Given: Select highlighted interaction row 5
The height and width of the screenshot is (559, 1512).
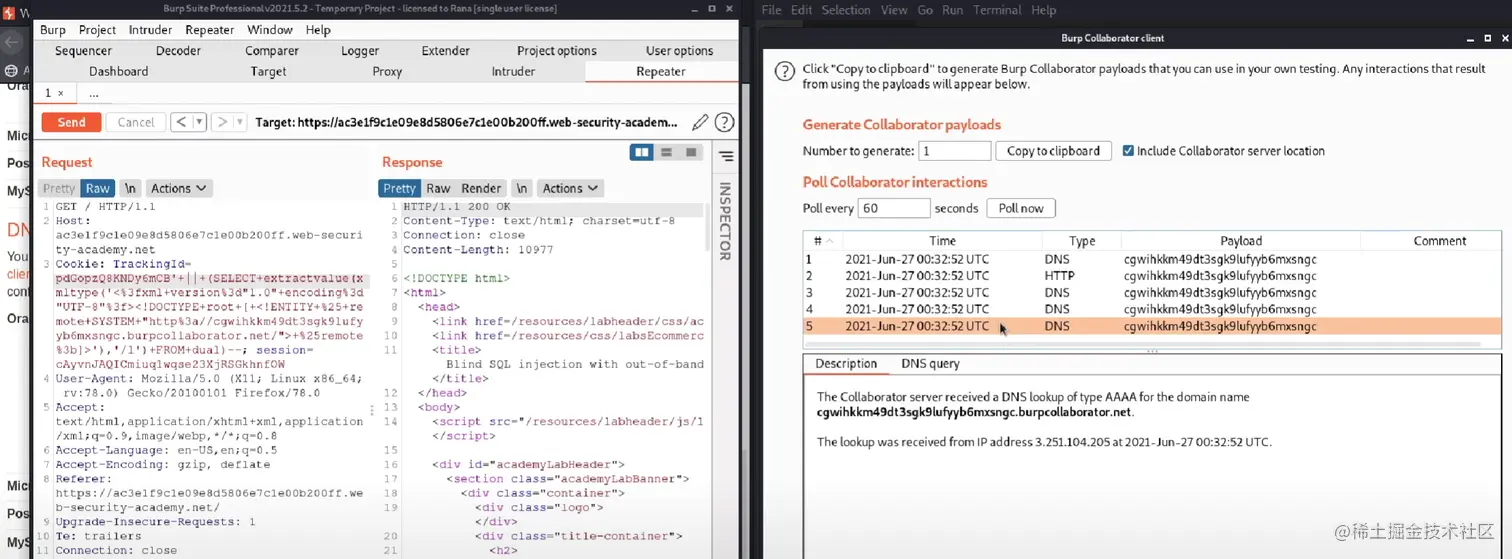Looking at the screenshot, I should (x=1152, y=326).
